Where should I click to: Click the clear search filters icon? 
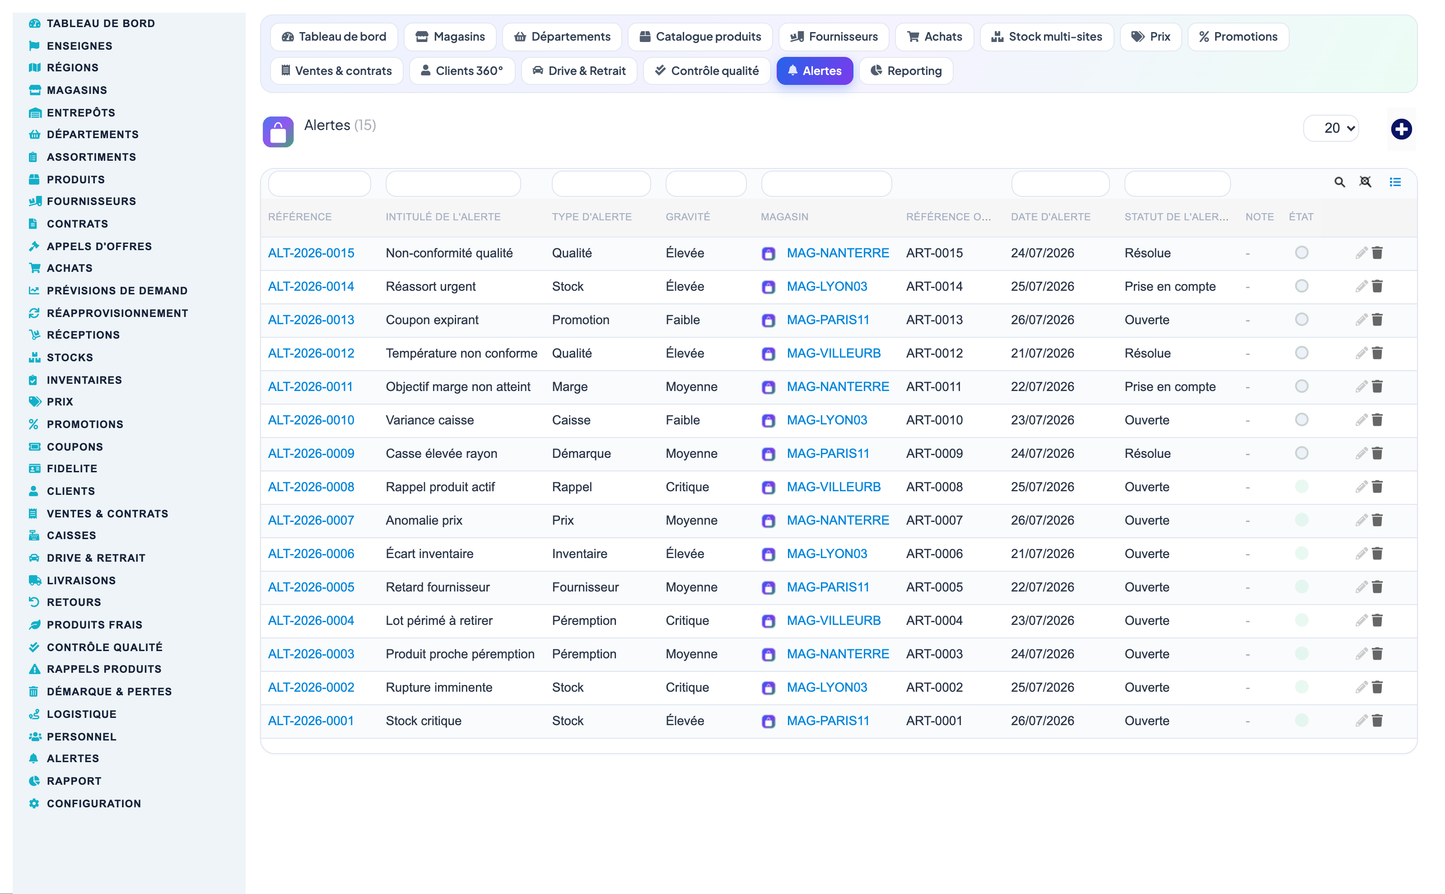tap(1365, 182)
